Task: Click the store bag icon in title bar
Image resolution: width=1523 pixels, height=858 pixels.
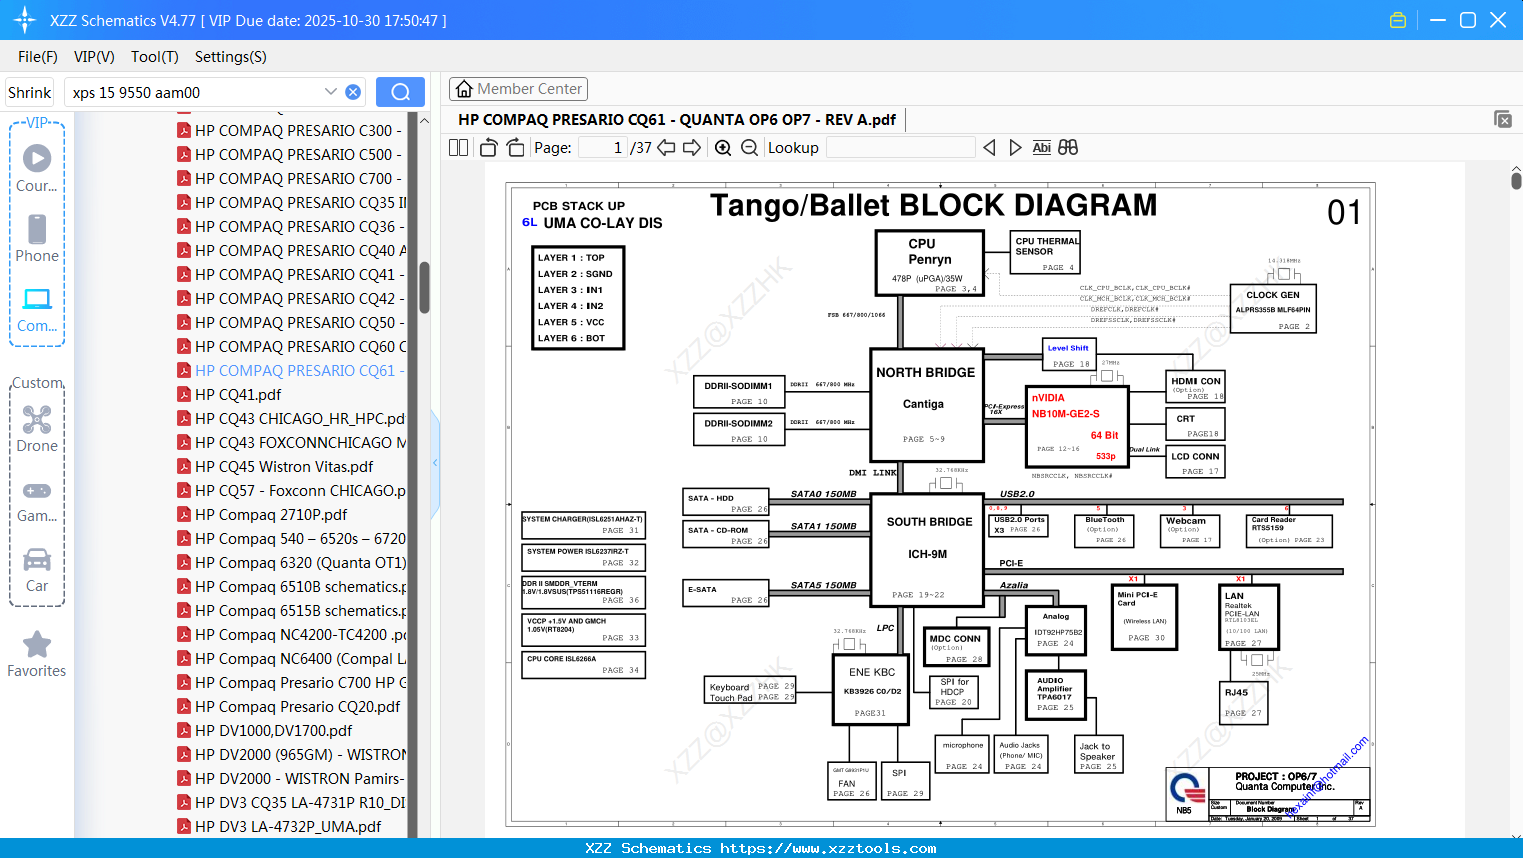Action: [1398, 20]
